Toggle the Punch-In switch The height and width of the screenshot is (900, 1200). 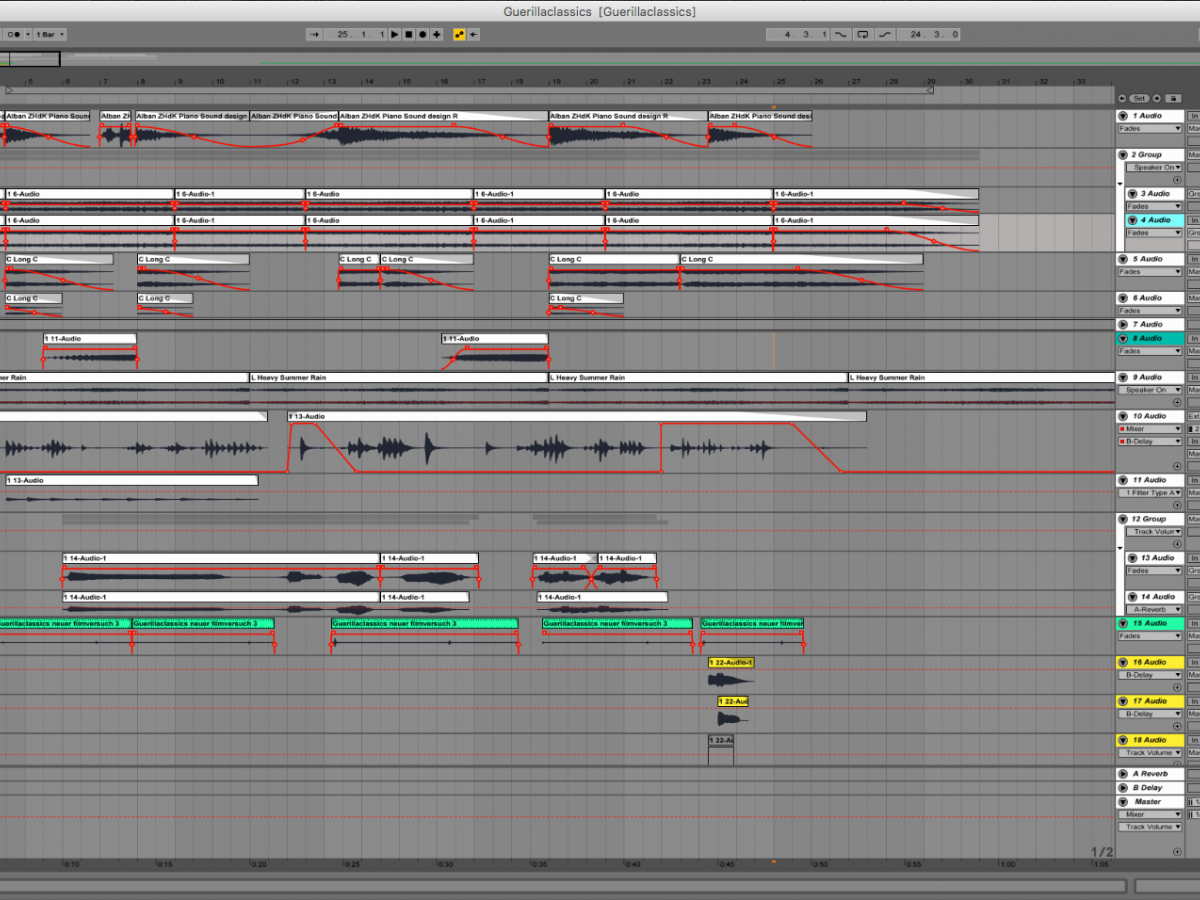coord(840,34)
